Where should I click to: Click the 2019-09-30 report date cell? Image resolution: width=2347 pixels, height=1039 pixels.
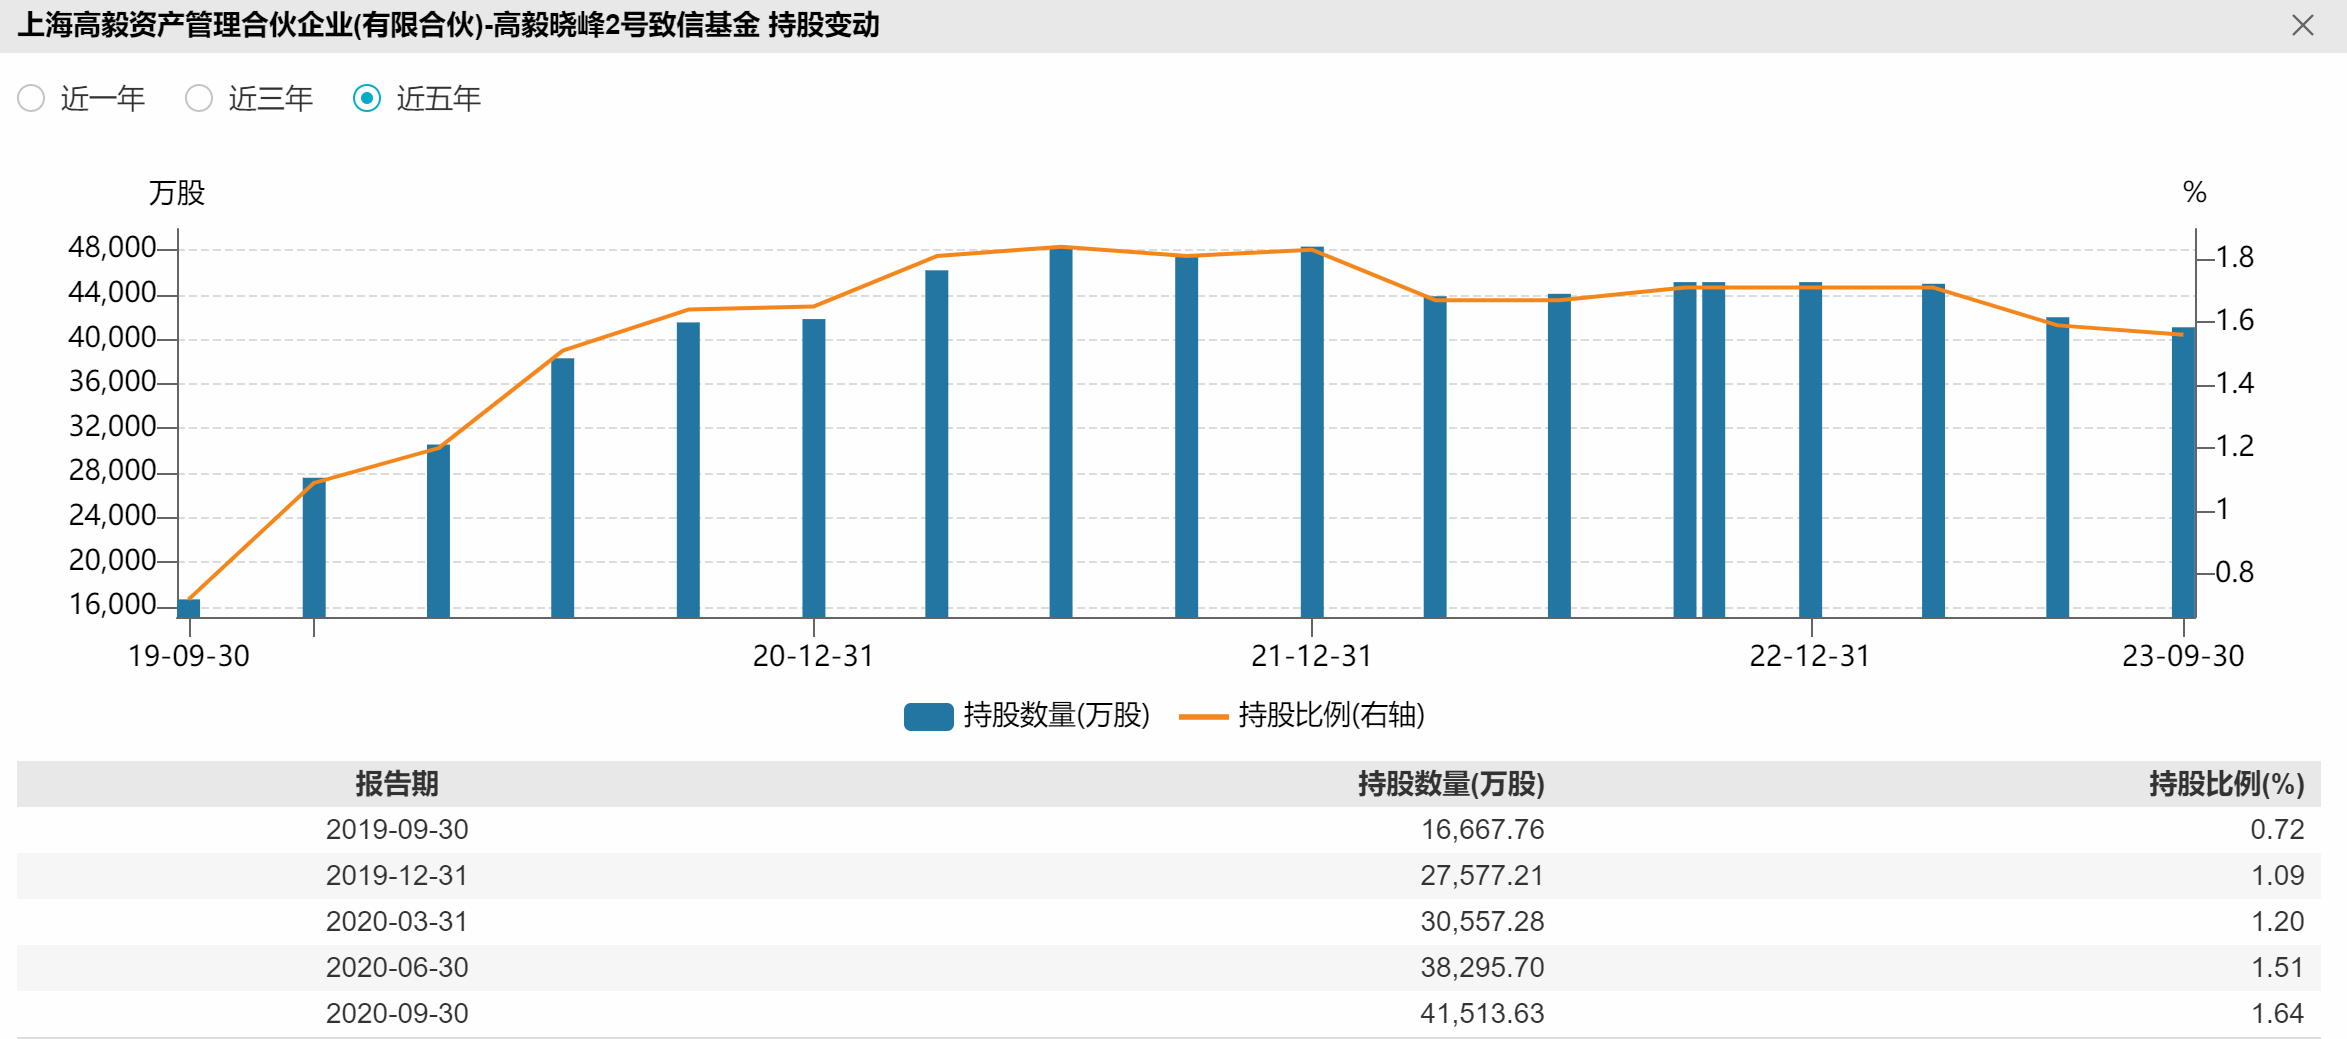tap(397, 830)
